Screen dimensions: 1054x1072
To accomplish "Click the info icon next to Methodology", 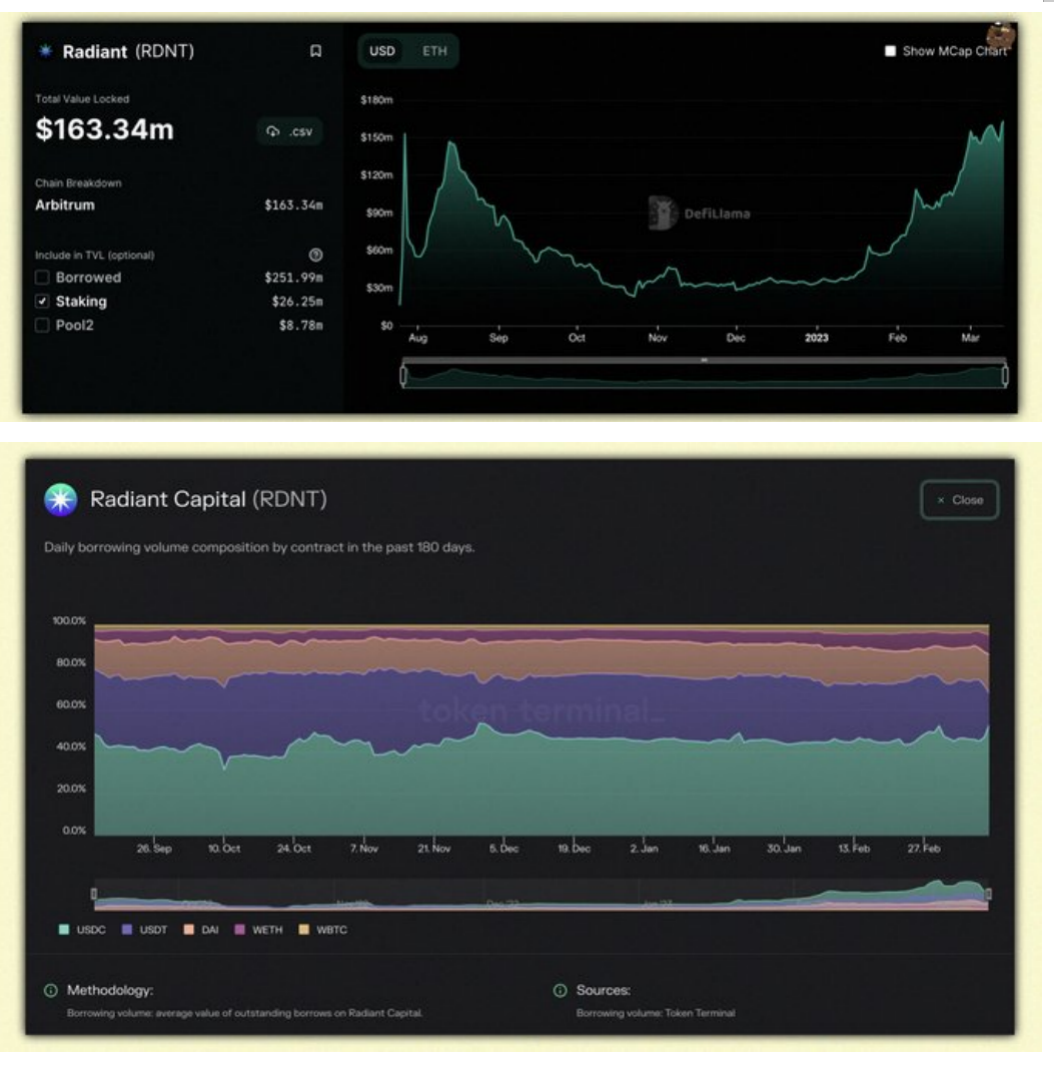I will (51, 990).
